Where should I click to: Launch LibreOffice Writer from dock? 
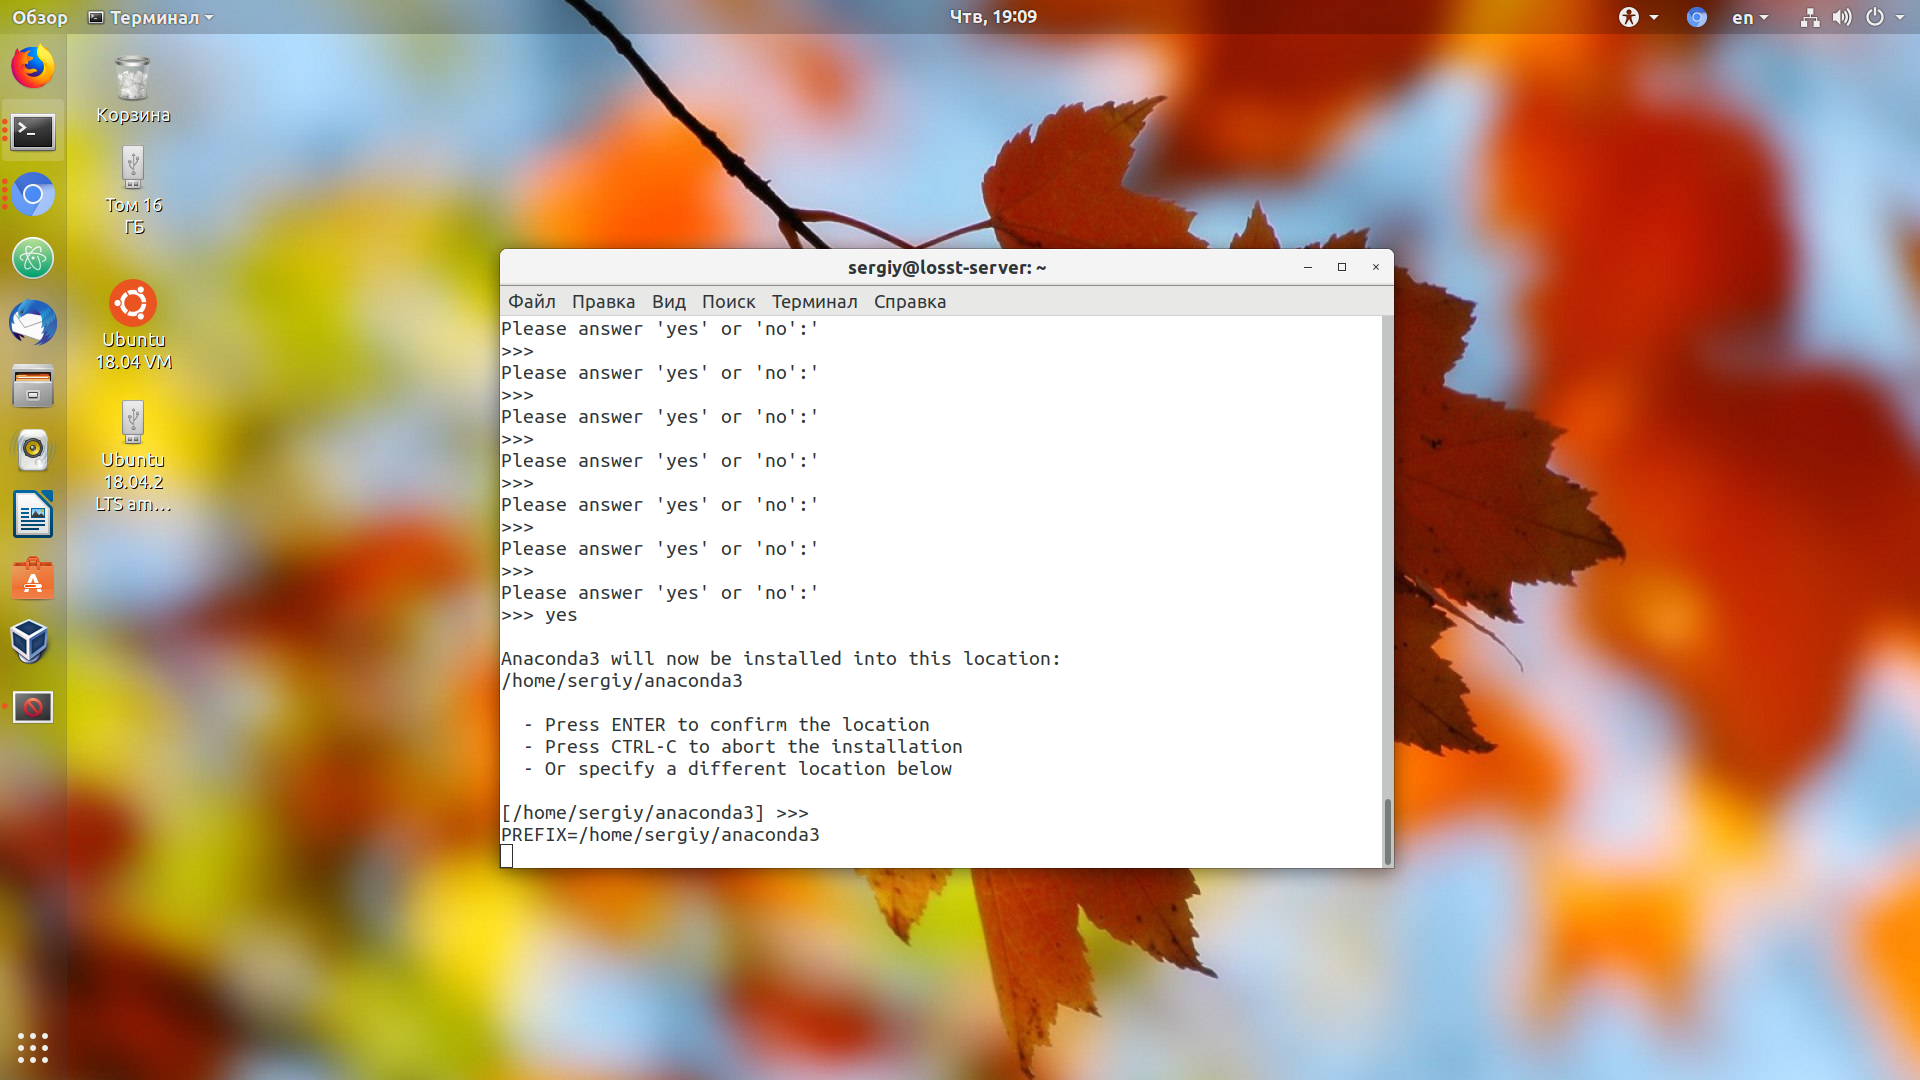click(33, 514)
